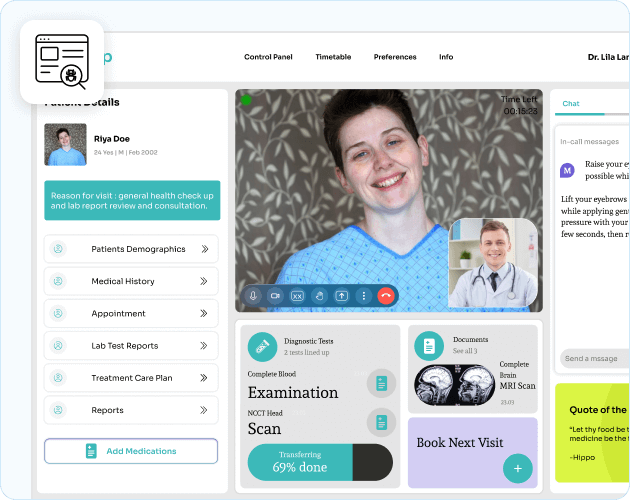Raise hand in the video call
This screenshot has height=500, width=630.
point(319,296)
